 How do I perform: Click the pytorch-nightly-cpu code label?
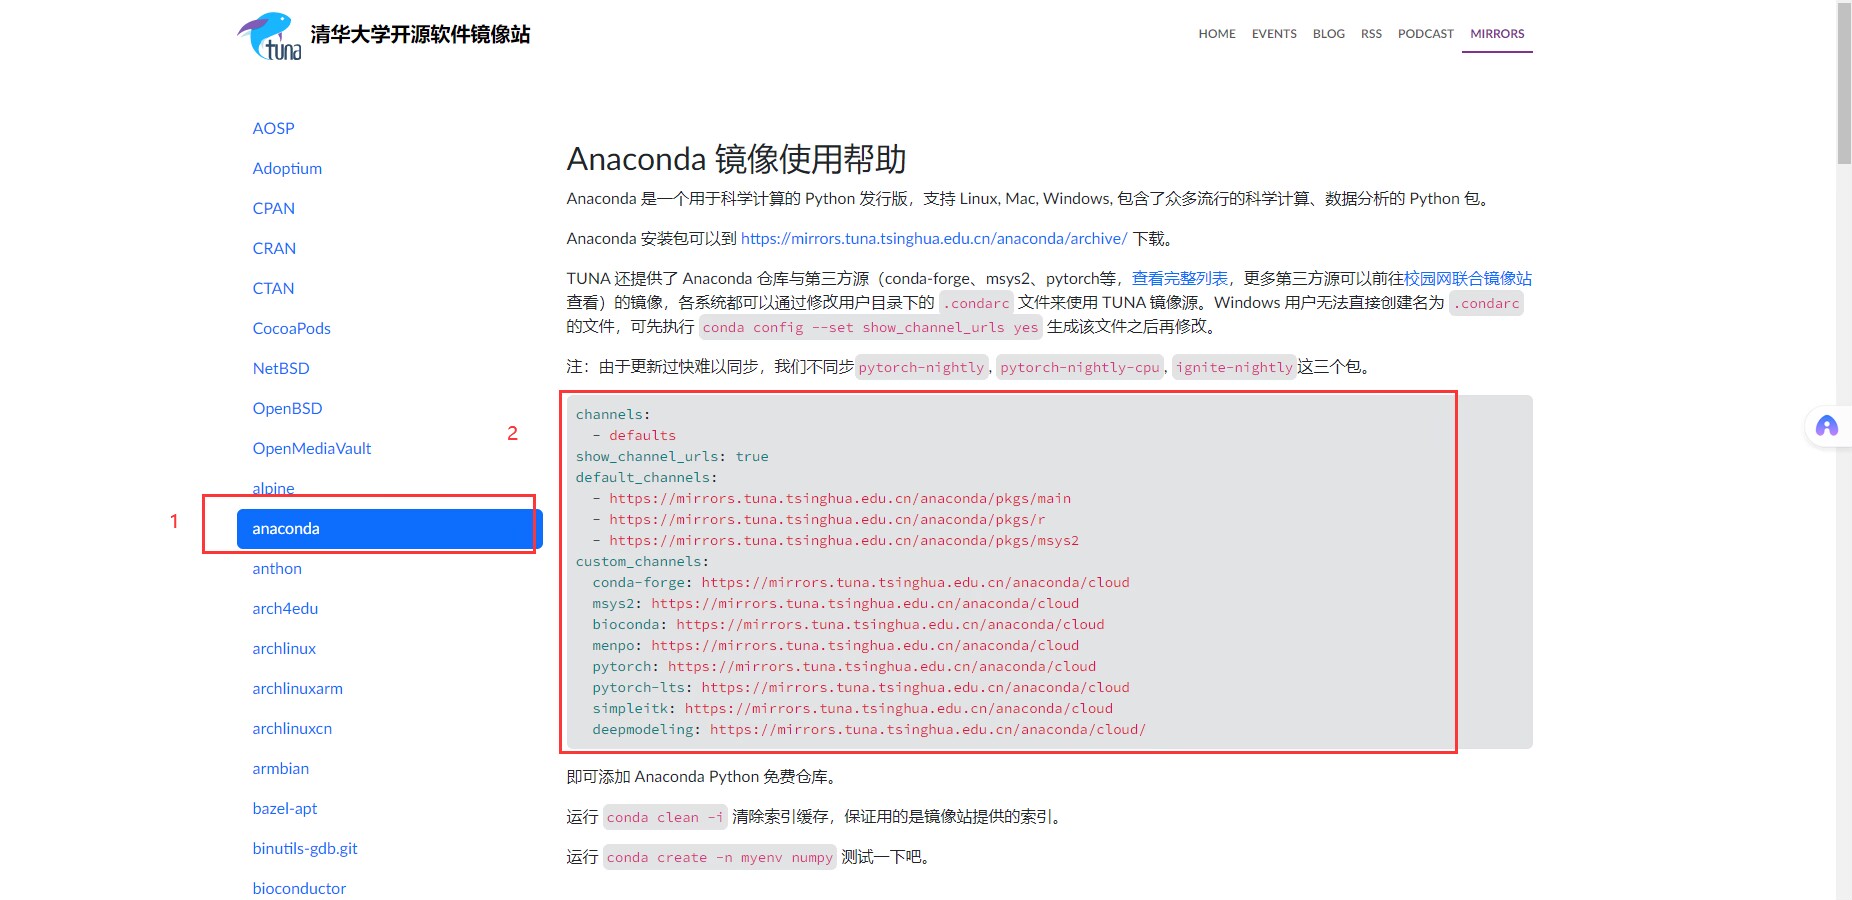tap(1080, 367)
